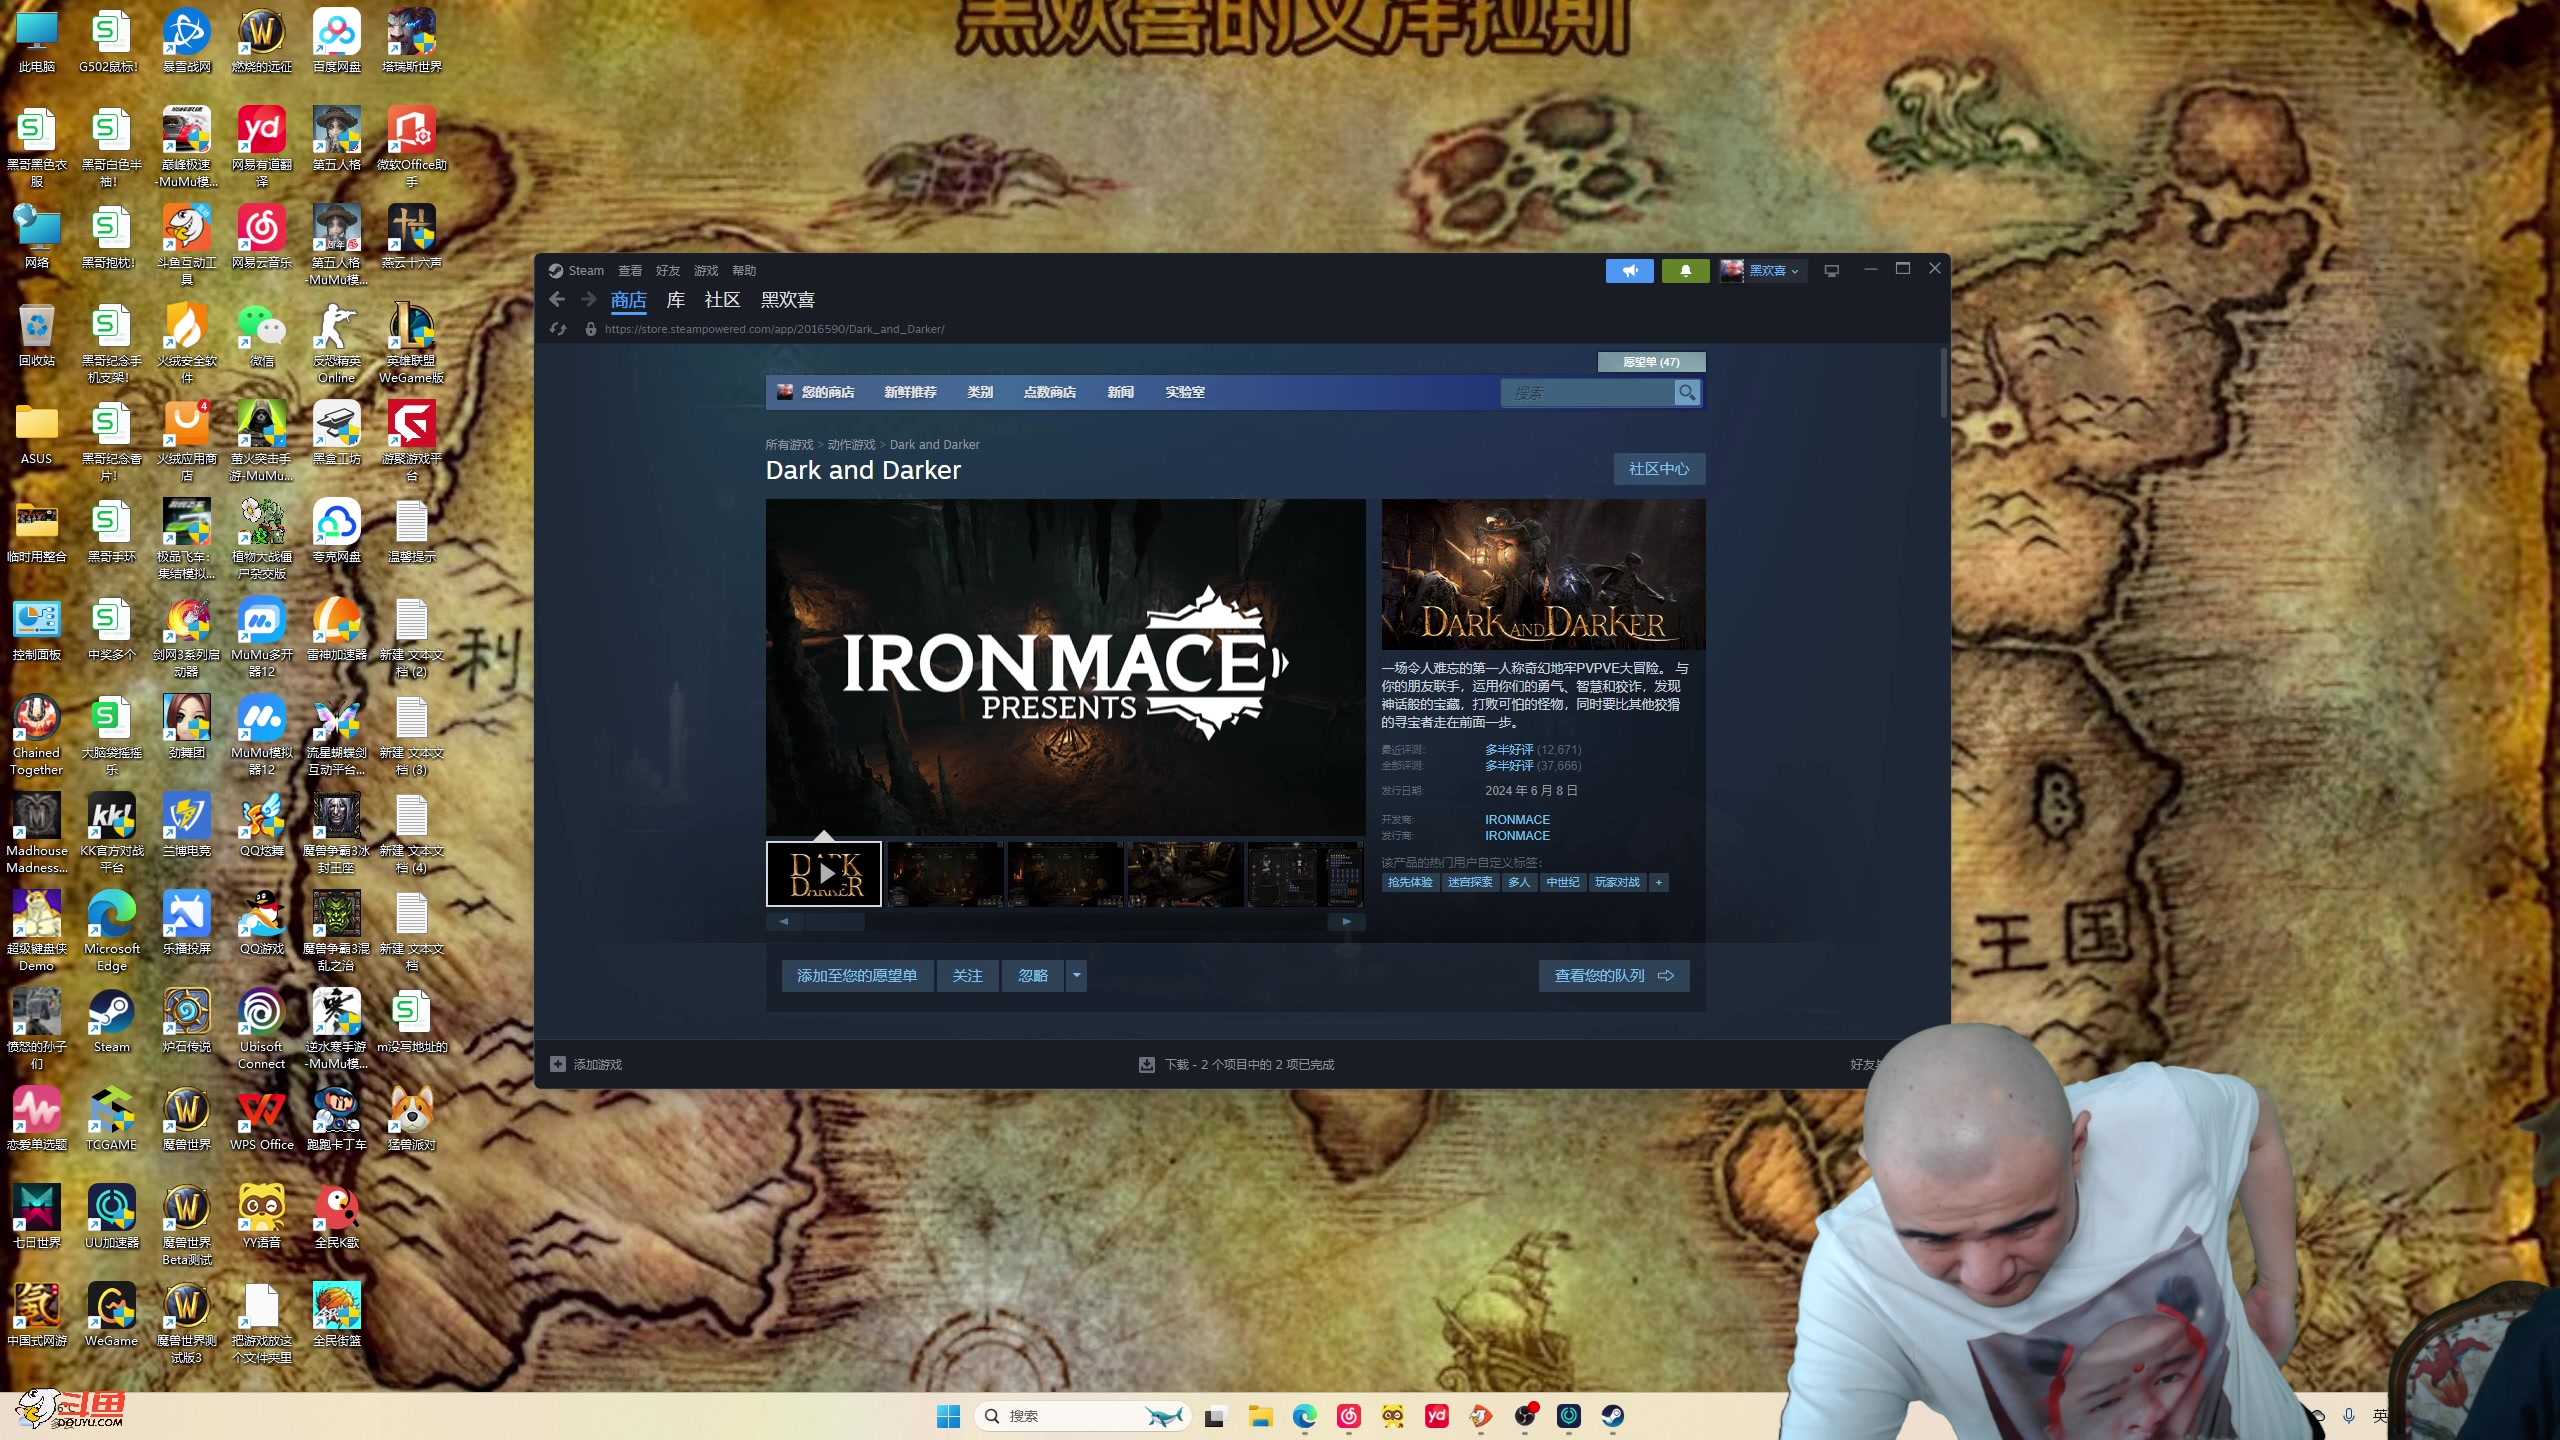Select the 回收站 recycle bin icon
Screen dimensions: 2560x1440
(x=37, y=335)
